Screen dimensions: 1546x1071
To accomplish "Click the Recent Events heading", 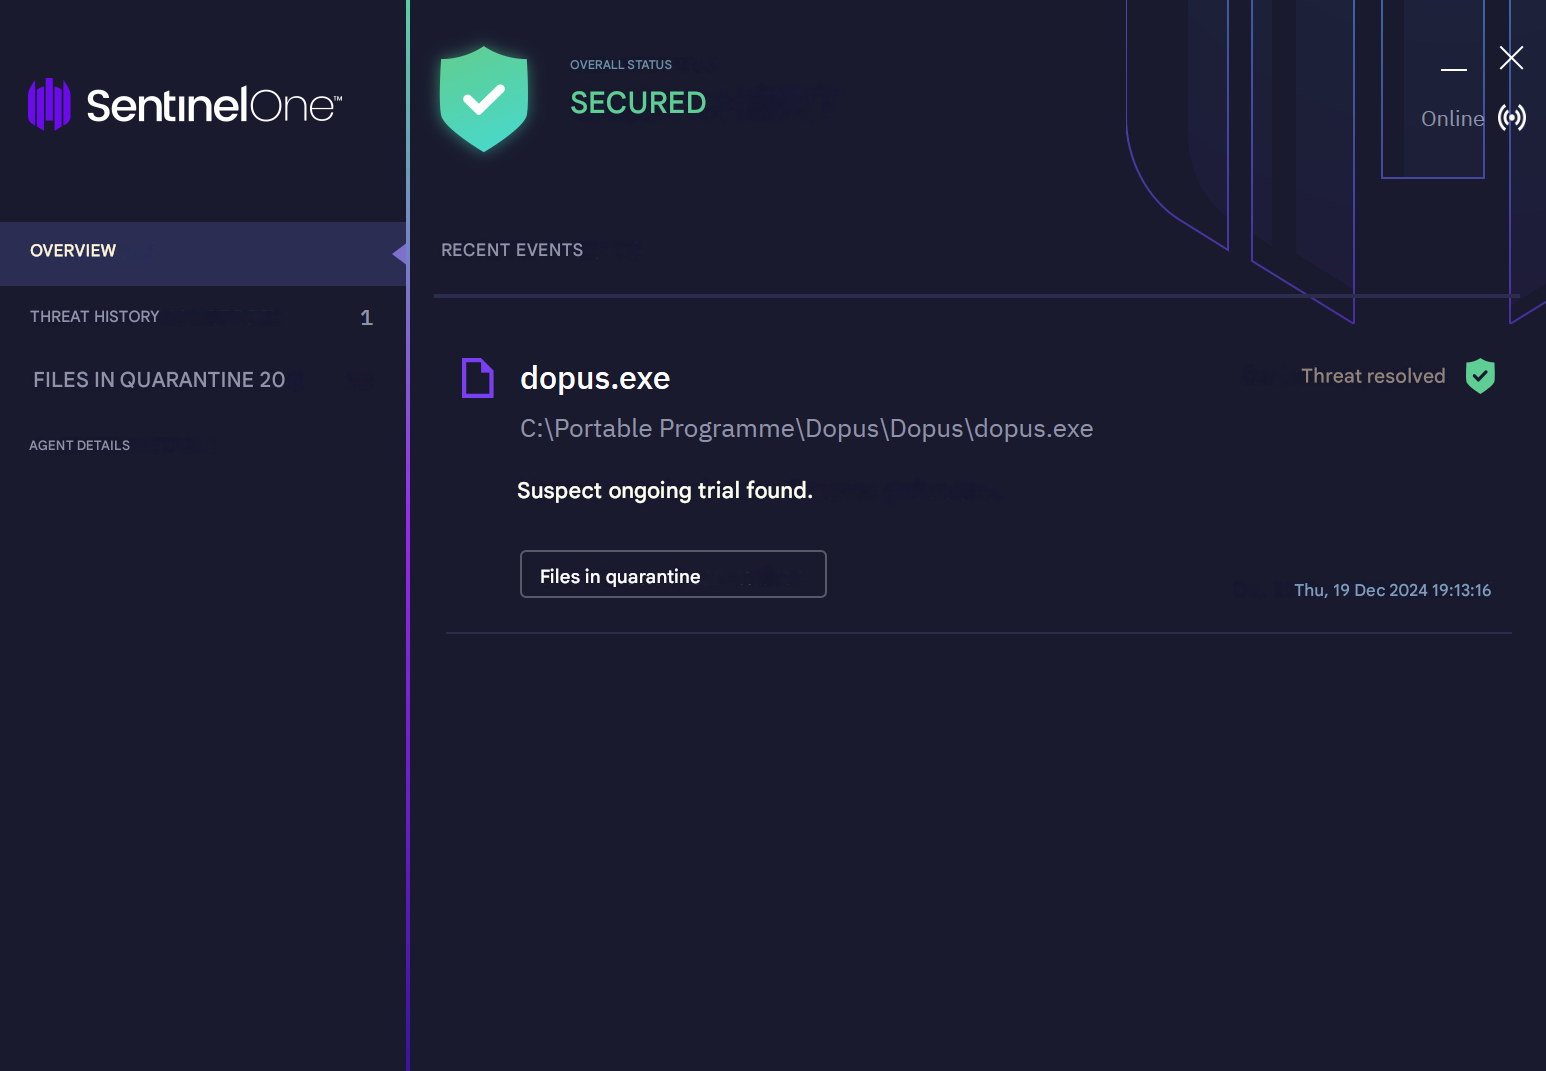I will click(x=512, y=250).
